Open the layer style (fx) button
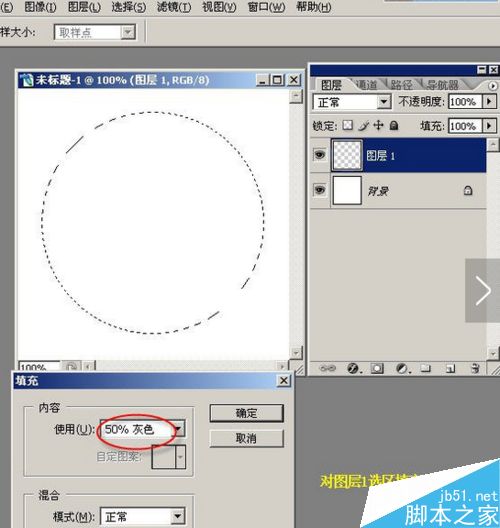Viewport: 500px width, 528px height. point(354,368)
